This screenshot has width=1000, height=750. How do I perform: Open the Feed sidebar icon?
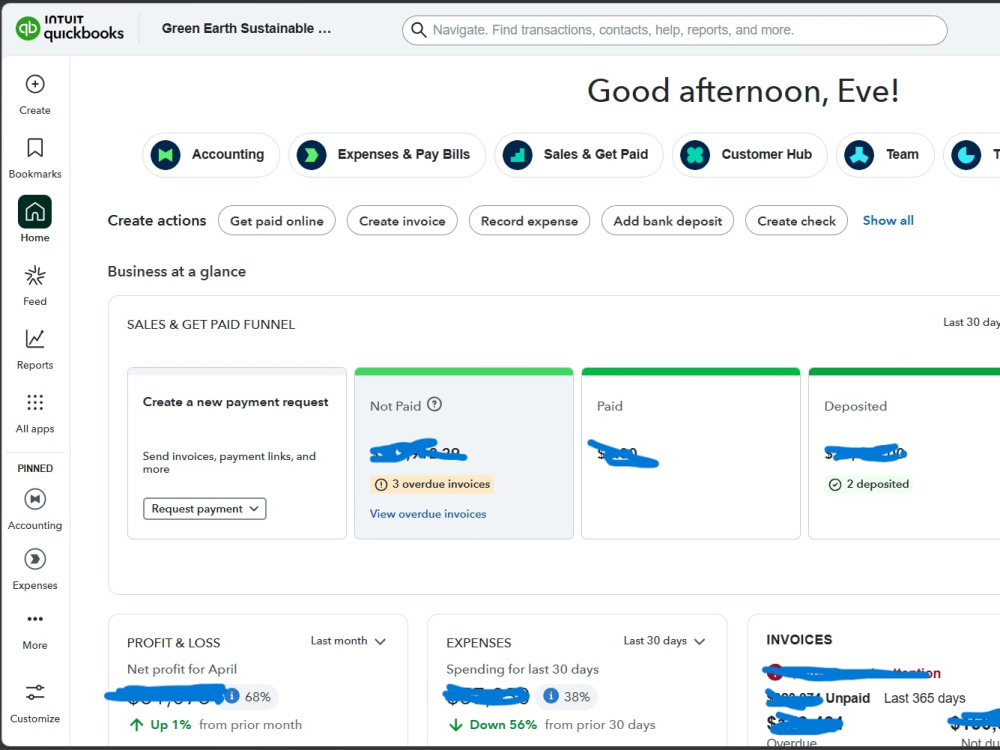pyautogui.click(x=34, y=276)
